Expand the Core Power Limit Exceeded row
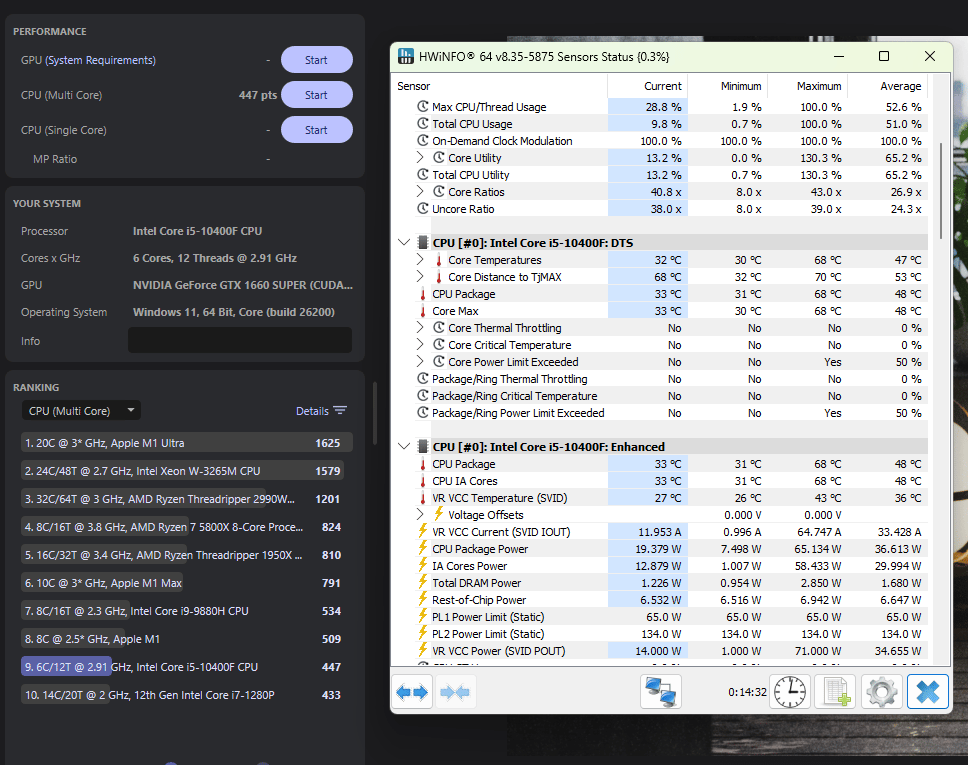This screenshot has height=765, width=968. pos(420,361)
